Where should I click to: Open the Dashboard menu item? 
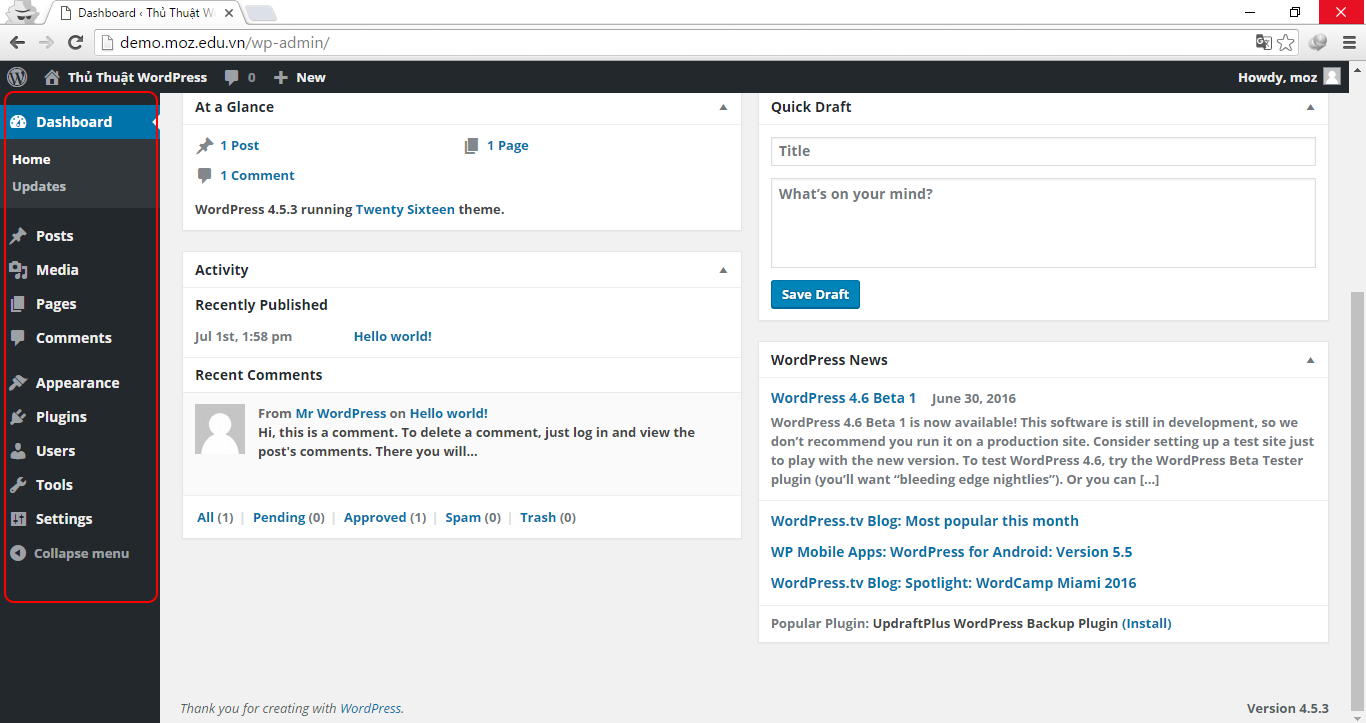coord(80,122)
